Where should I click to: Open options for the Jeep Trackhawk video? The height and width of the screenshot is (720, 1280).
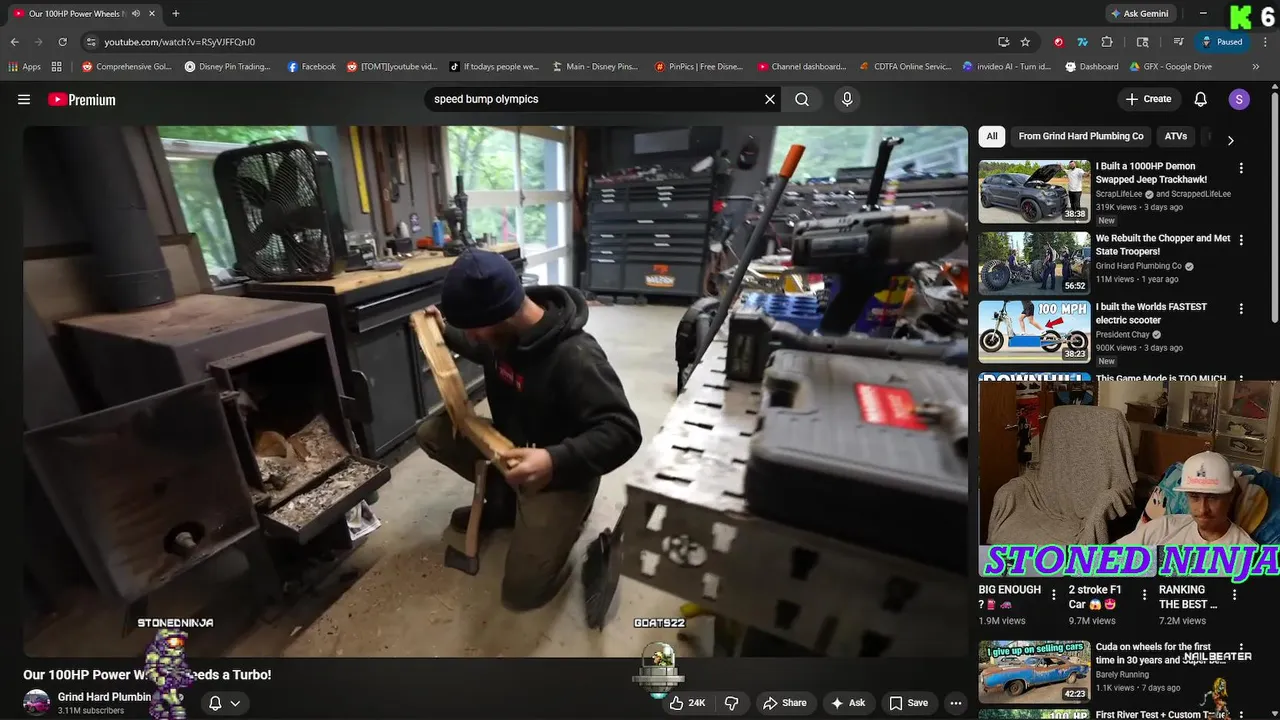tap(1241, 169)
